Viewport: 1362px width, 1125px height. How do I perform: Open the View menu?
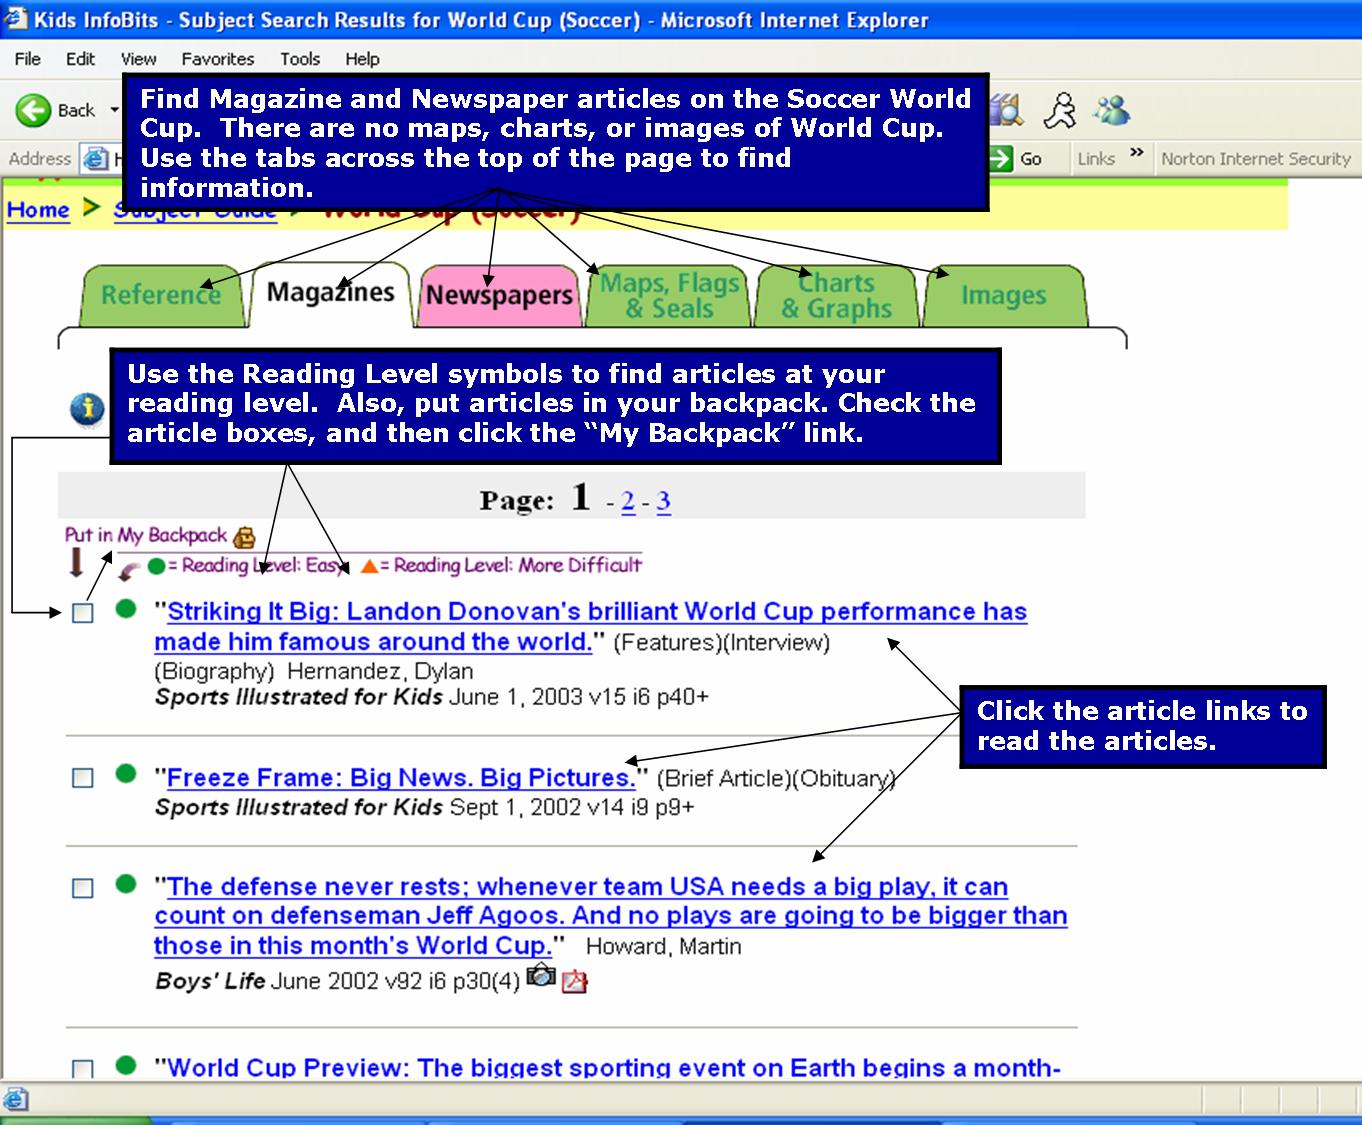[138, 59]
